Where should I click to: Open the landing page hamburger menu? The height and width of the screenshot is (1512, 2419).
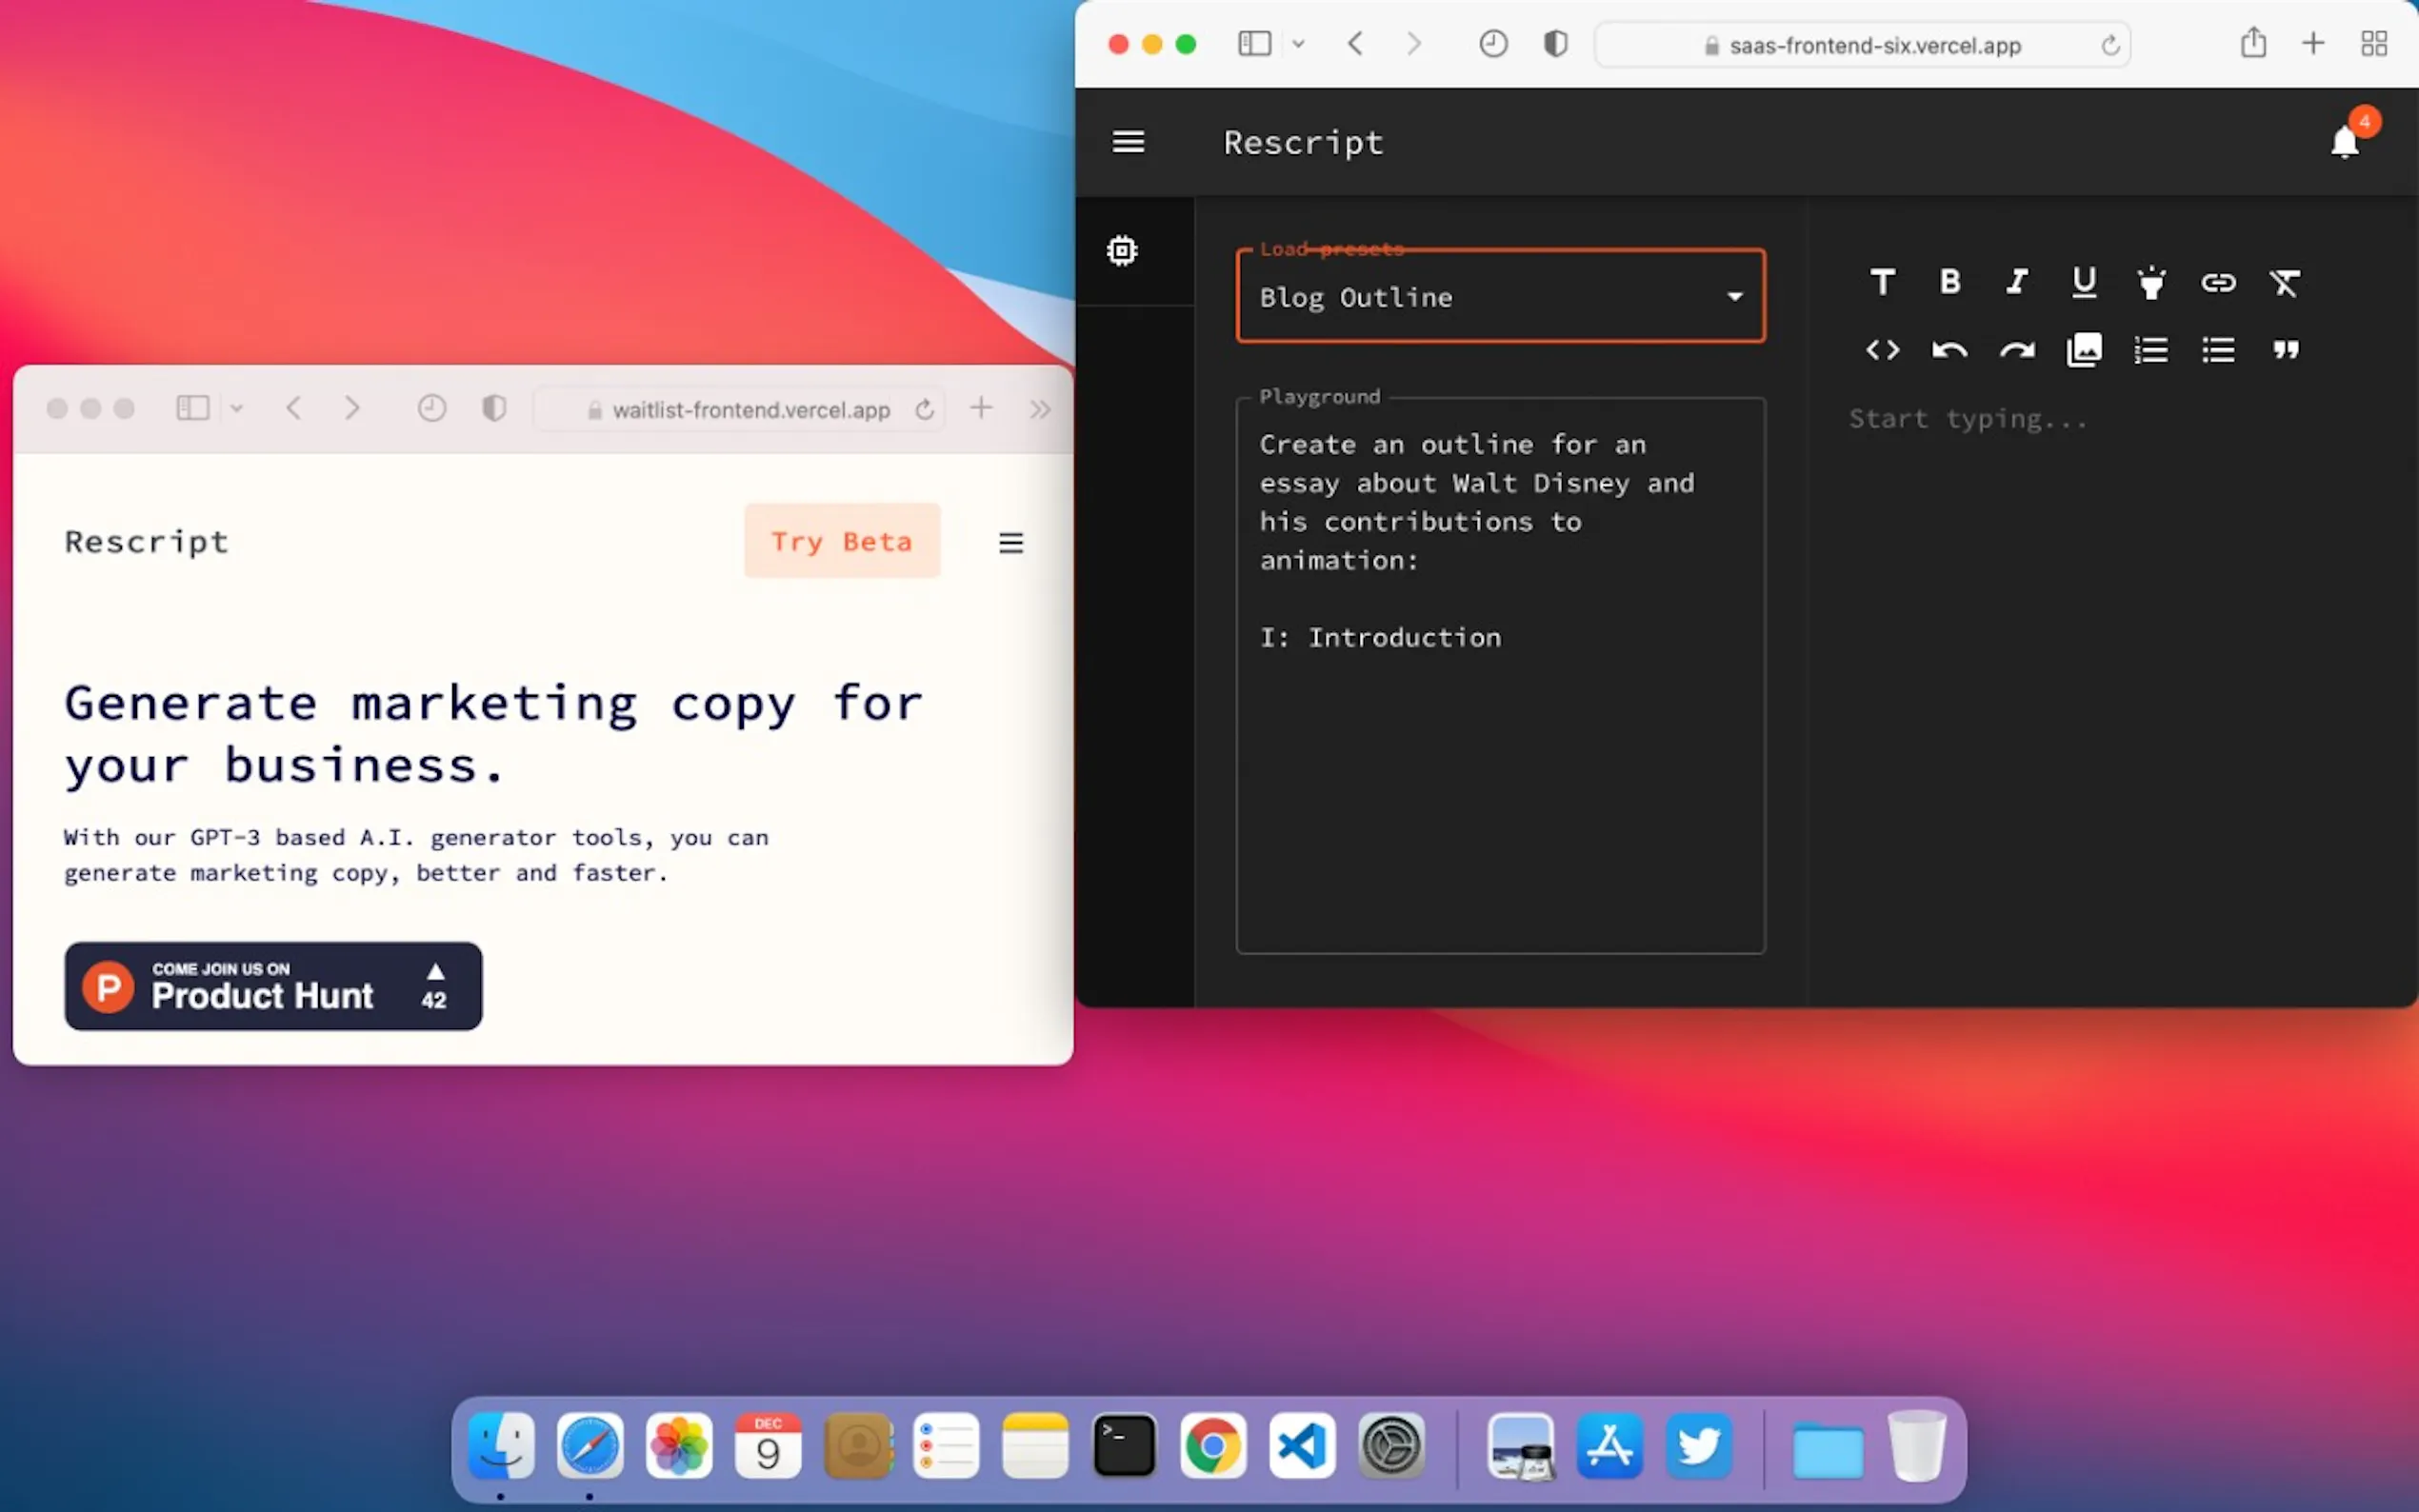pos(1011,542)
